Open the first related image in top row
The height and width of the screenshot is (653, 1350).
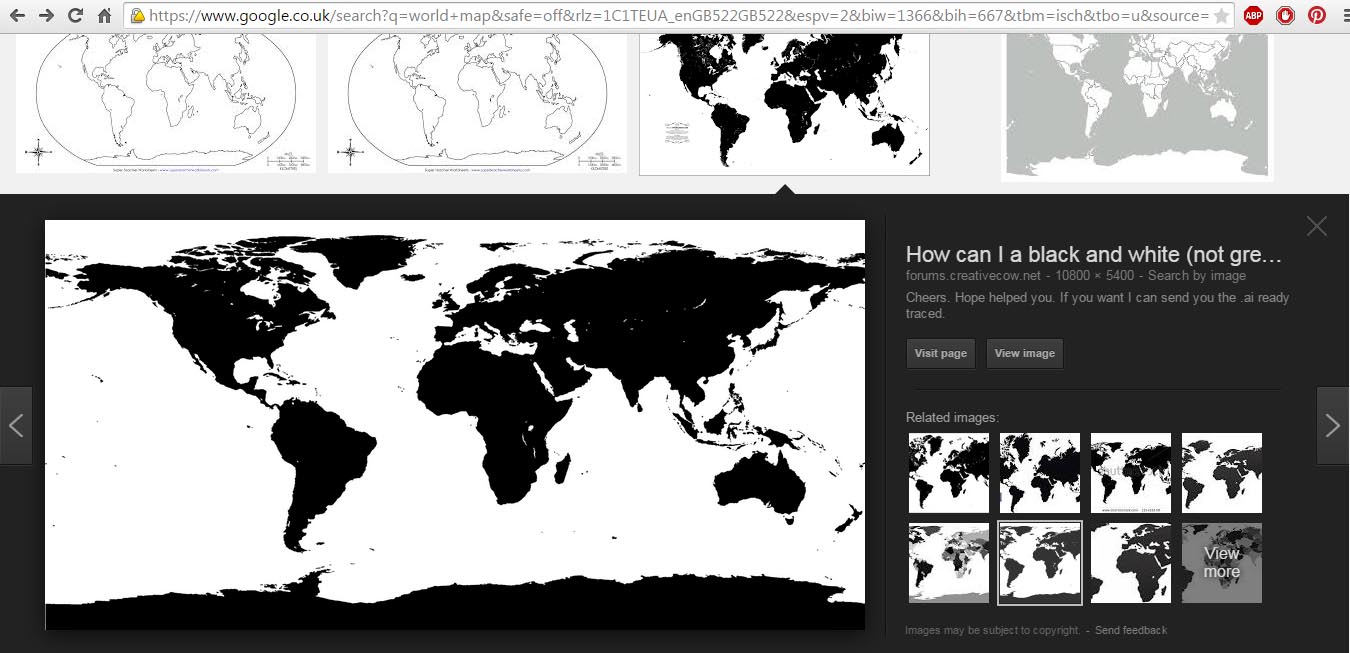[x=949, y=473]
